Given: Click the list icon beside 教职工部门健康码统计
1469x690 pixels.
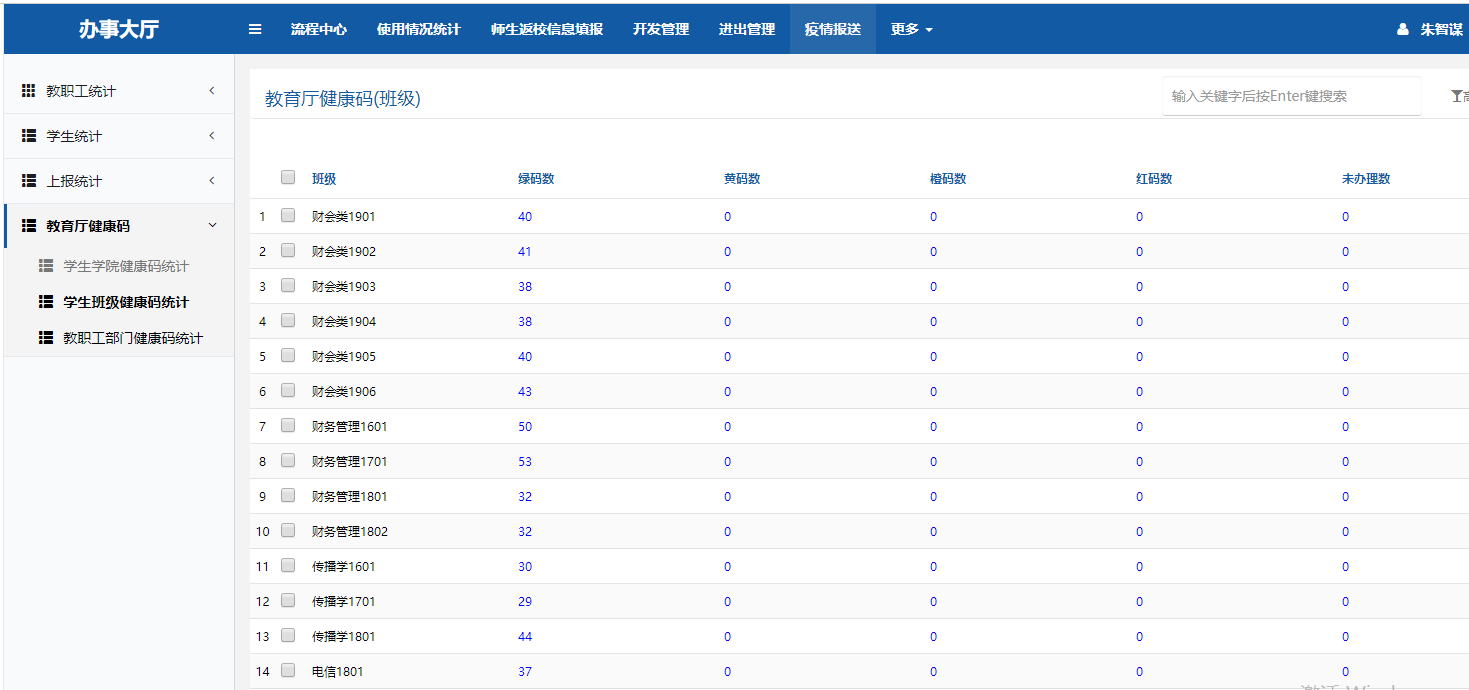Looking at the screenshot, I should click(46, 338).
